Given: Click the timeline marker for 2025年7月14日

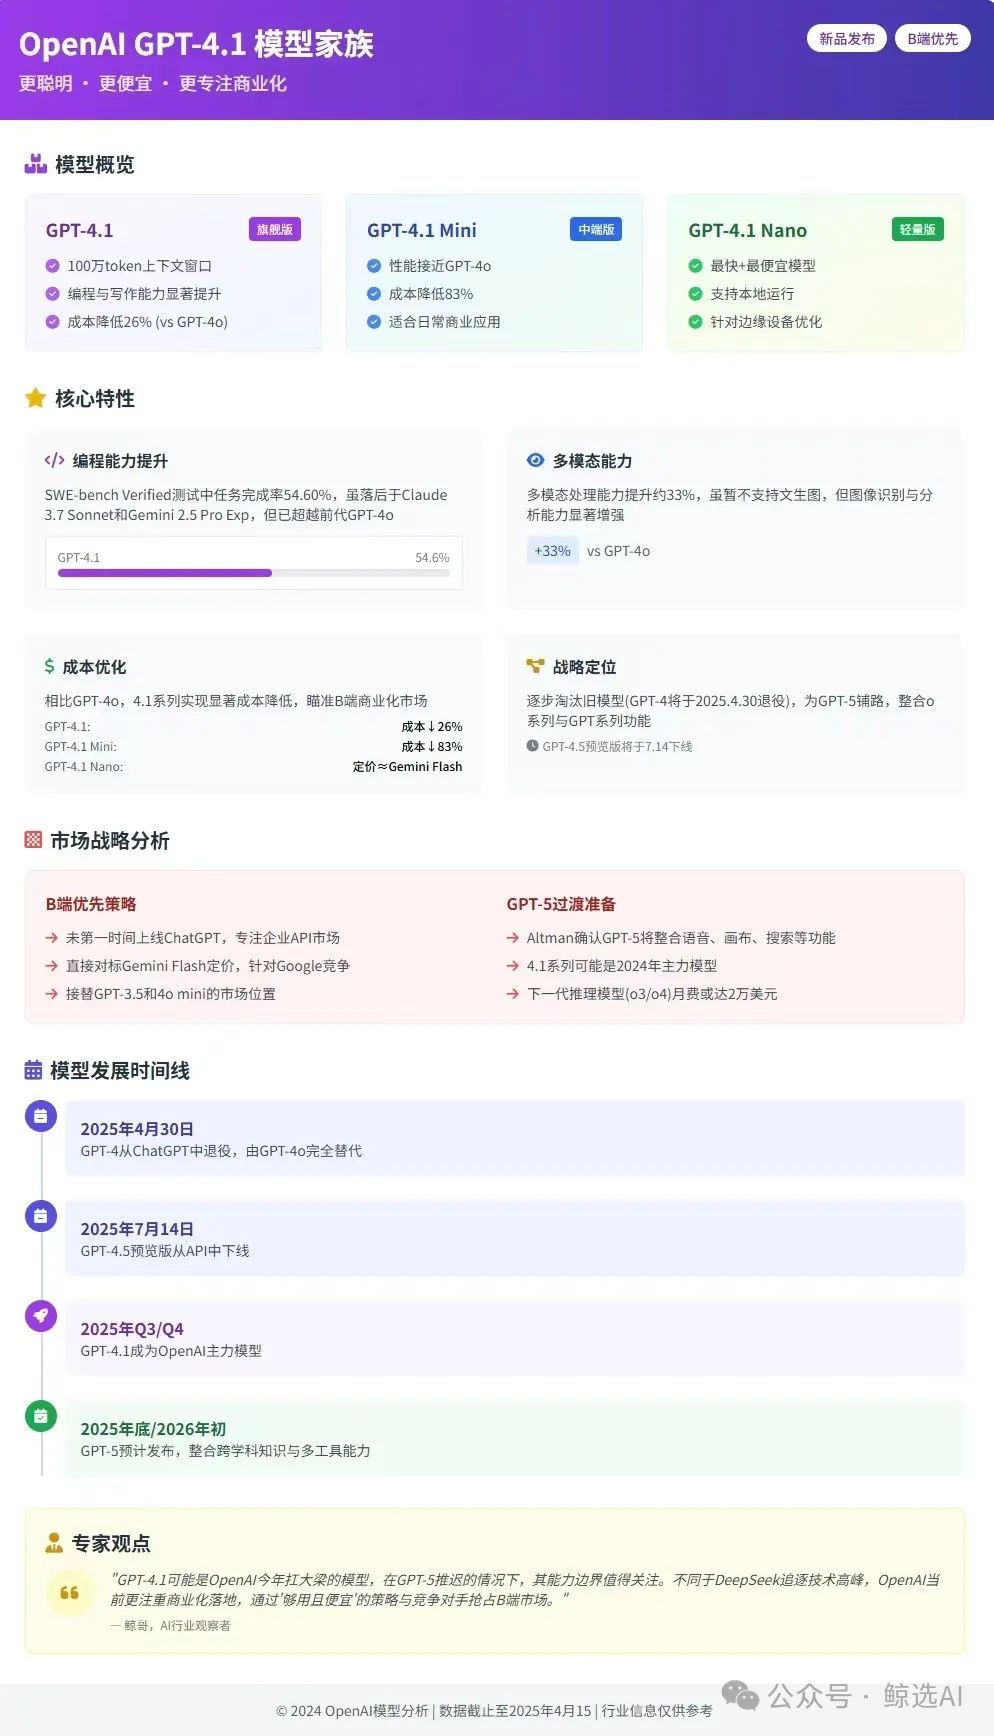Looking at the screenshot, I should 41,1216.
